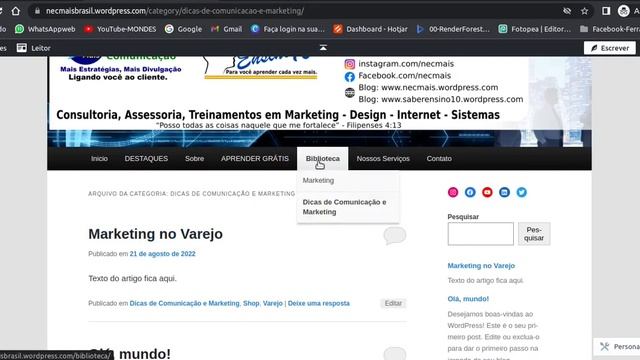640x360 pixels.
Task: Click the Pesquisar search field
Action: coord(480,234)
